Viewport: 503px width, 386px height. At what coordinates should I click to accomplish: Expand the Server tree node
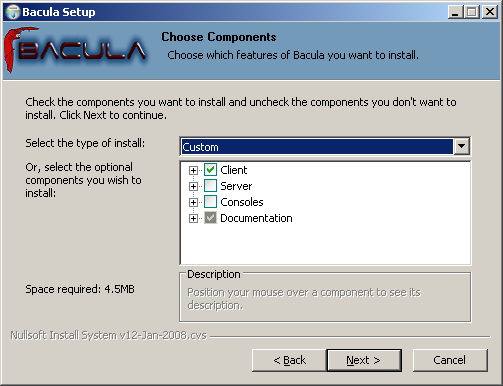(193, 186)
